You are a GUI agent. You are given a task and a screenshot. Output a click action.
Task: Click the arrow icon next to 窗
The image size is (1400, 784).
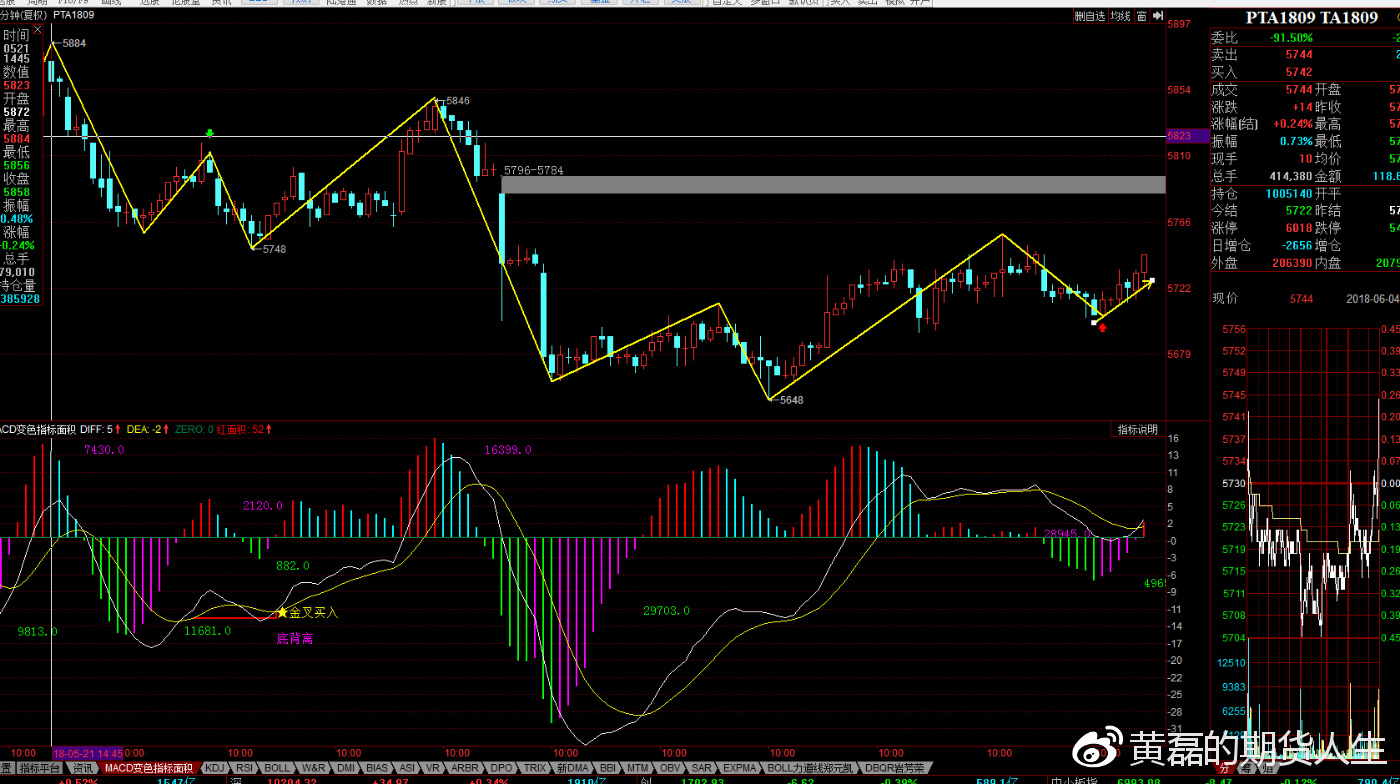pos(1158,16)
